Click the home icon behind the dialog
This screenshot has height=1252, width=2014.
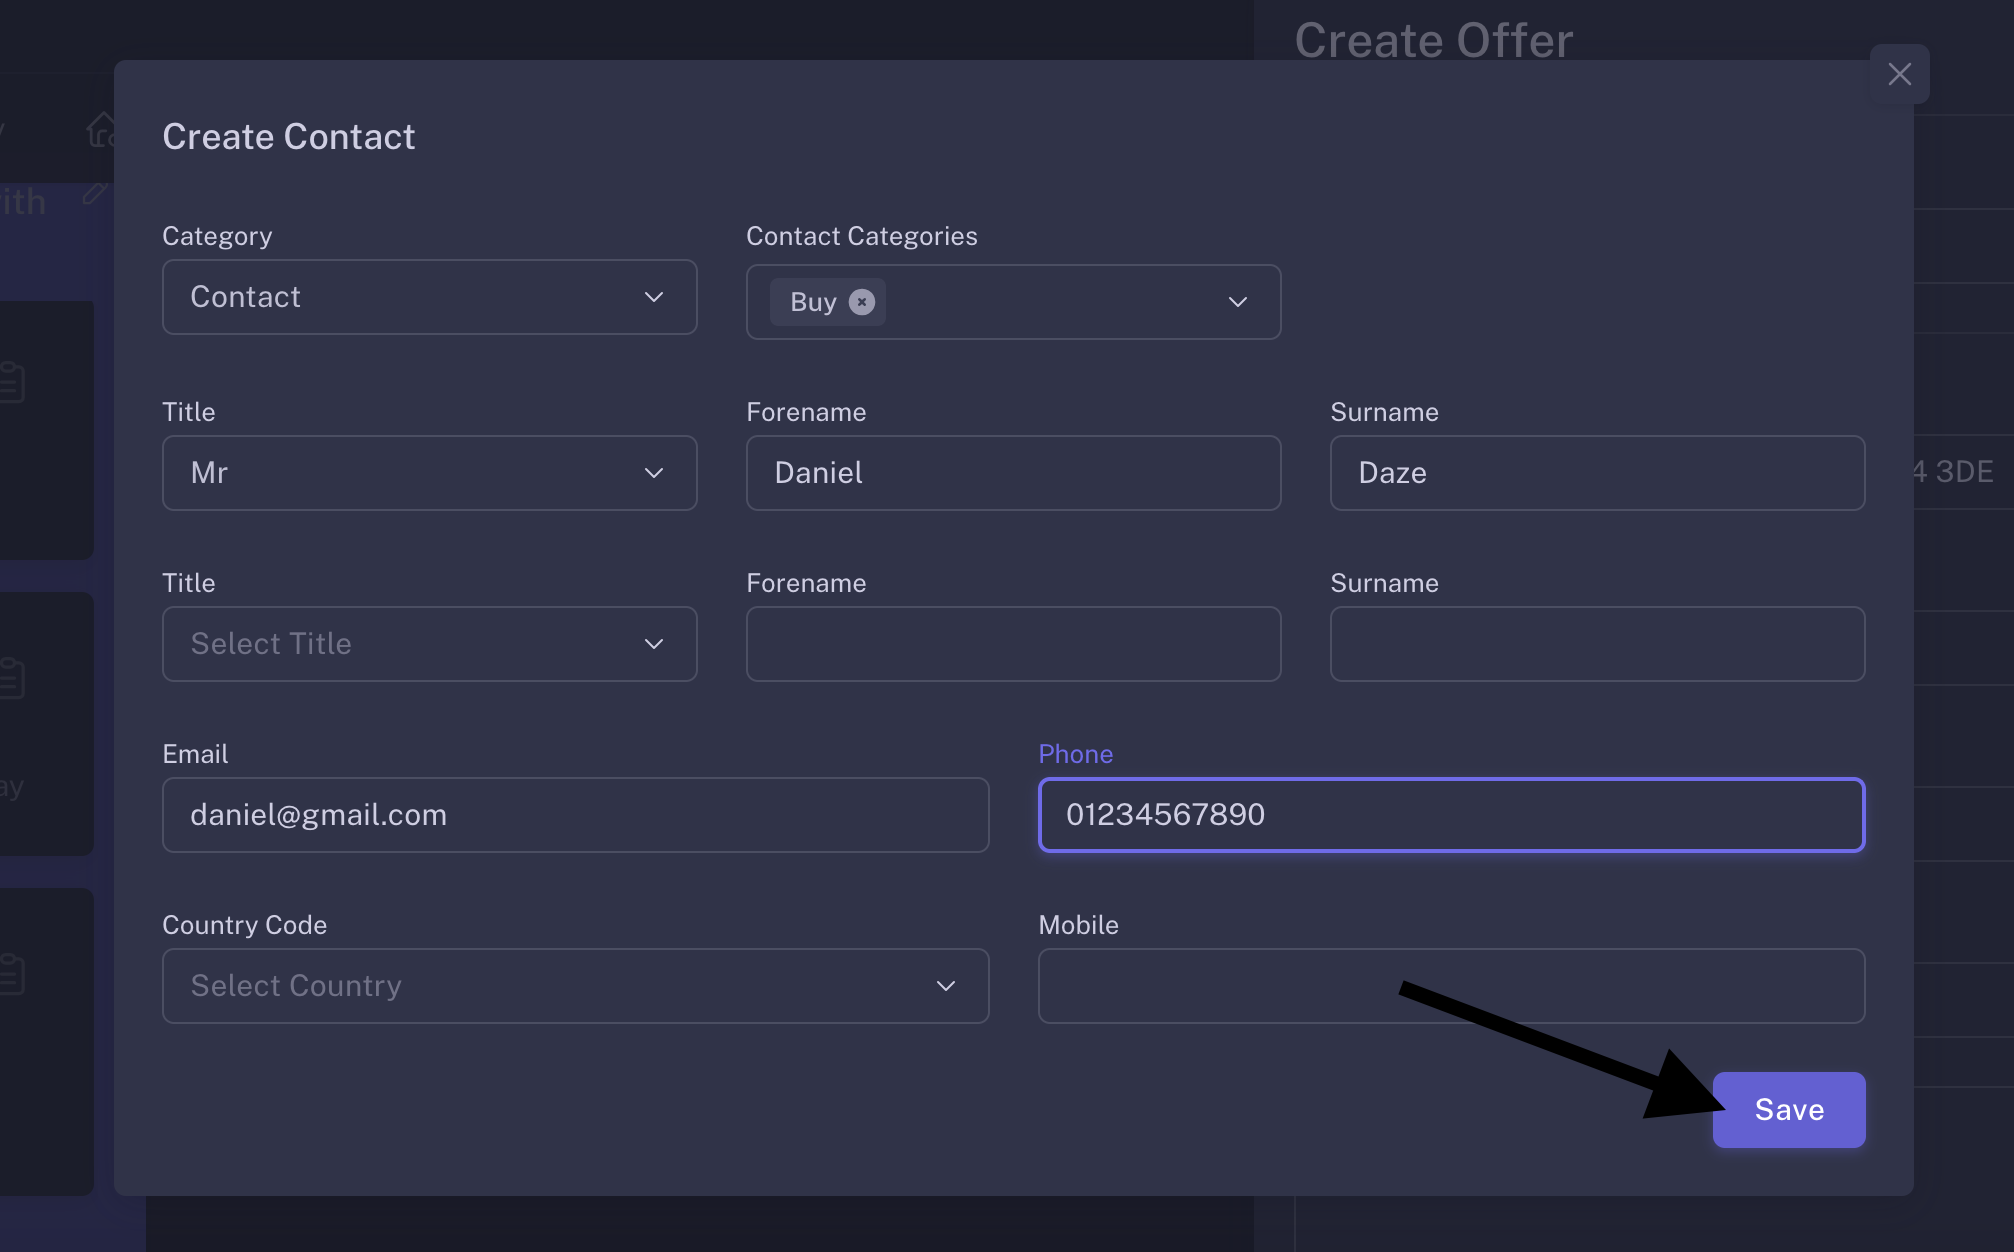[x=101, y=130]
